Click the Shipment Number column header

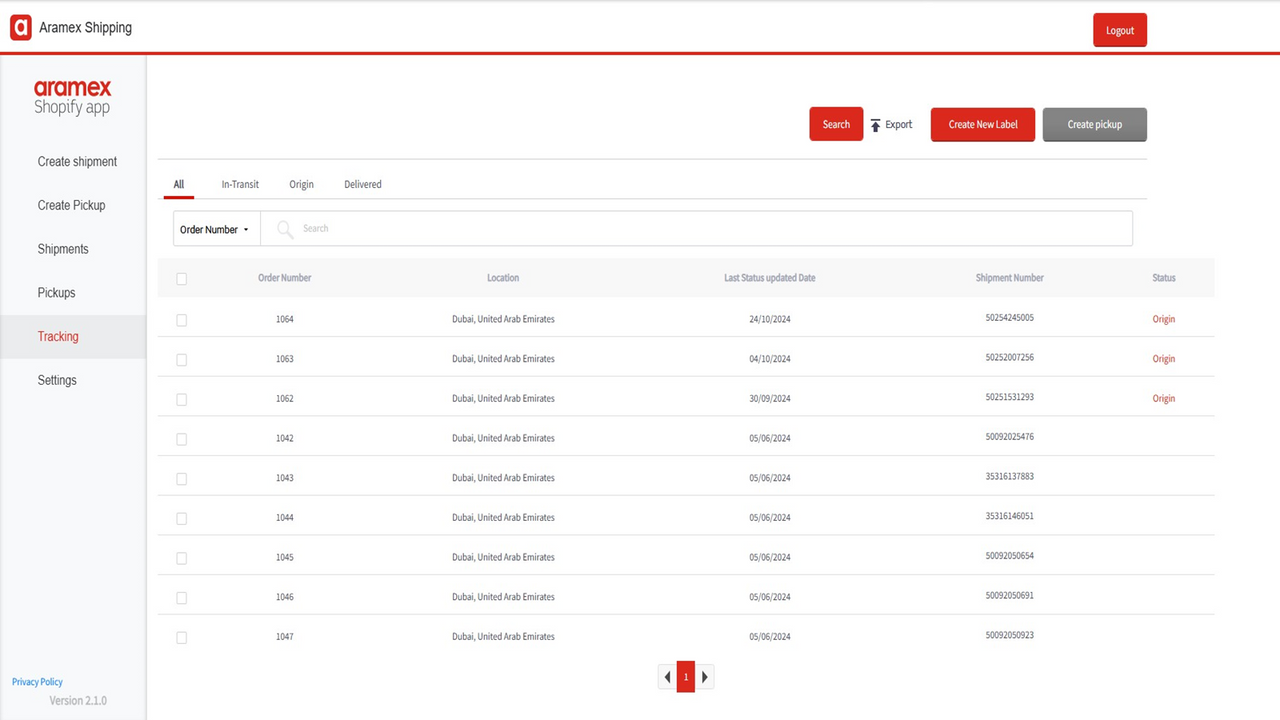tap(1010, 278)
